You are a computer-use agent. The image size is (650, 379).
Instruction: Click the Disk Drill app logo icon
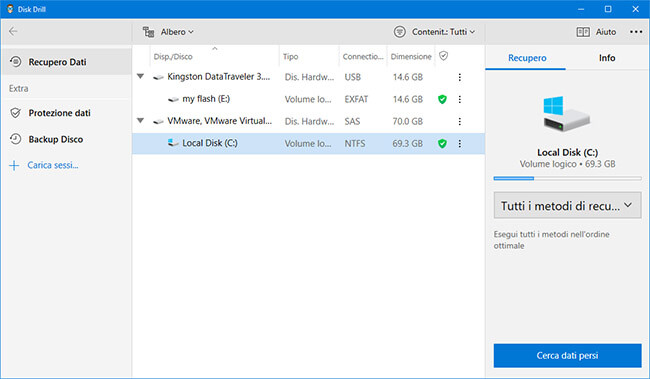pos(10,9)
